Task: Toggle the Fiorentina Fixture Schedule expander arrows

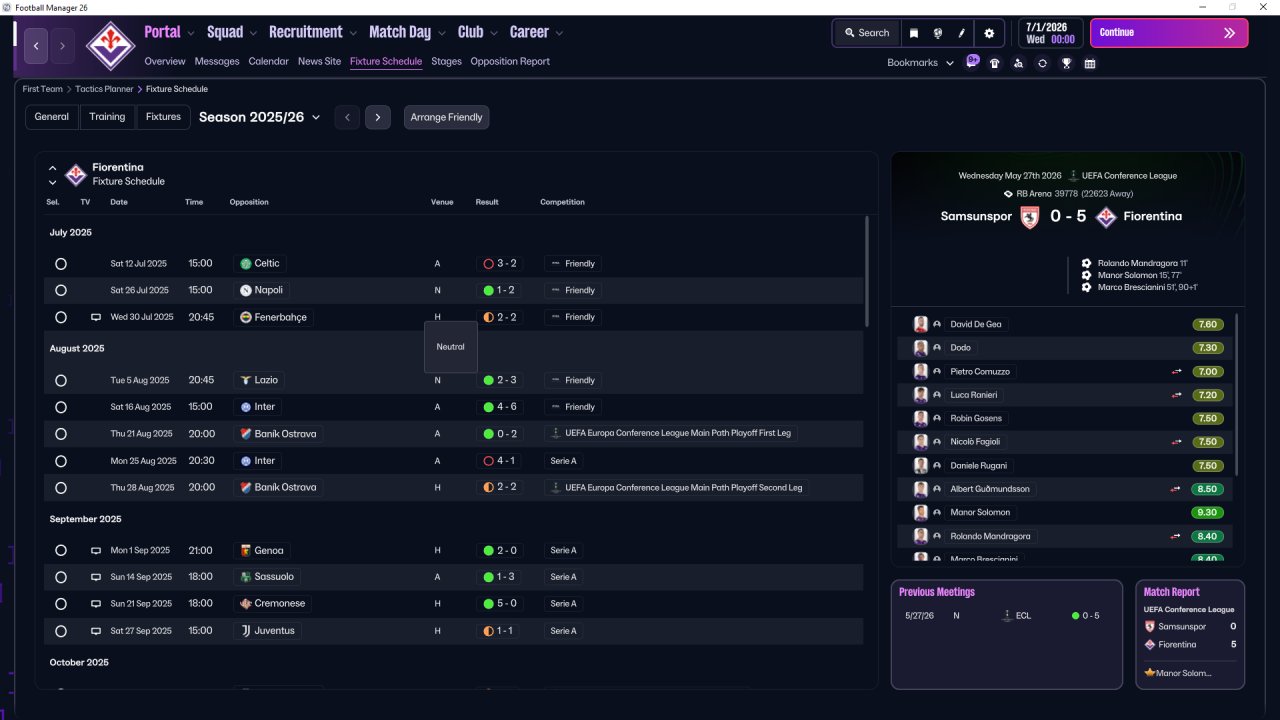Action: pos(53,175)
